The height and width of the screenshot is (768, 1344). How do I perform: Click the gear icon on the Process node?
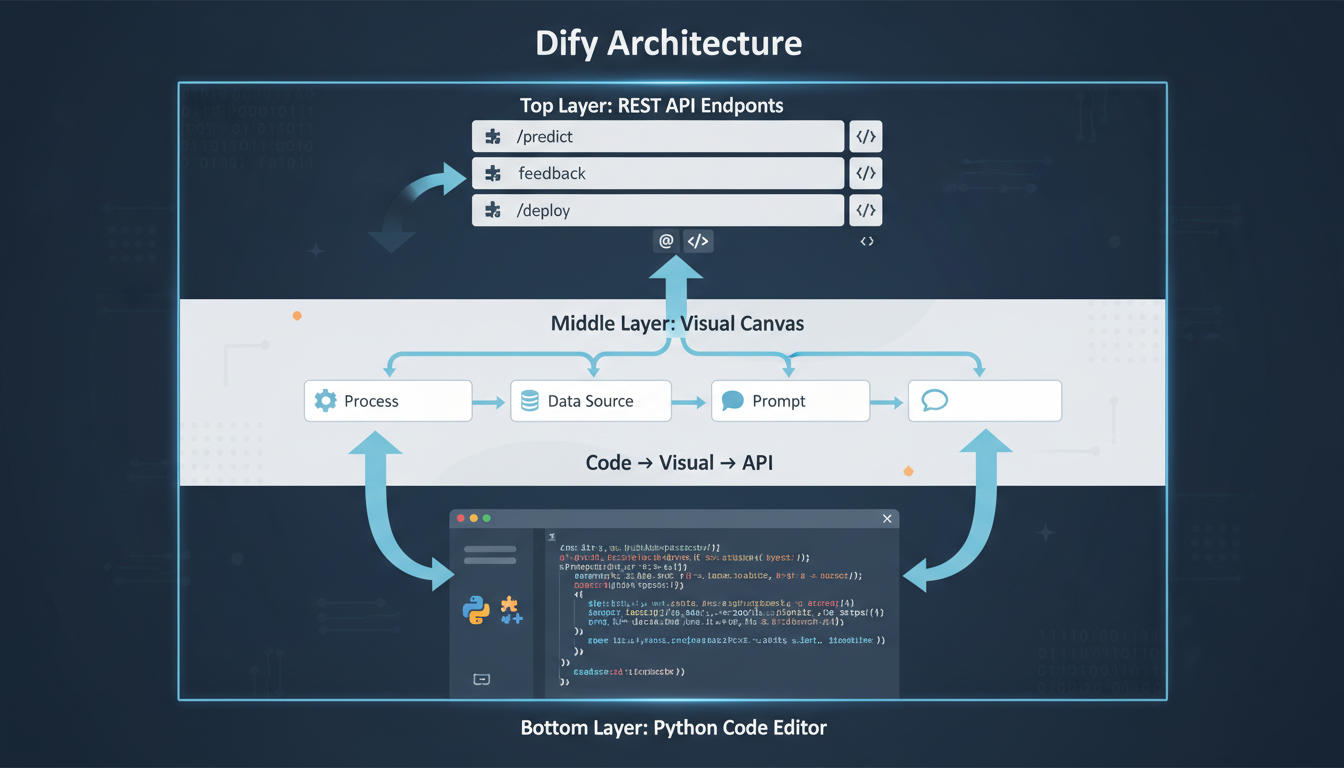pos(324,400)
